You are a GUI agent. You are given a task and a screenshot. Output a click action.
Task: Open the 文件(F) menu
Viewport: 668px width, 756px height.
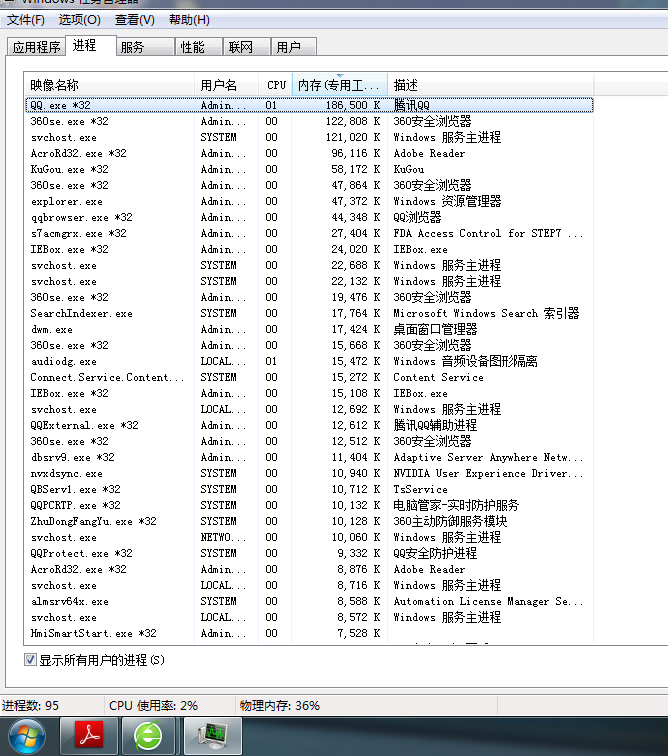click(x=26, y=20)
